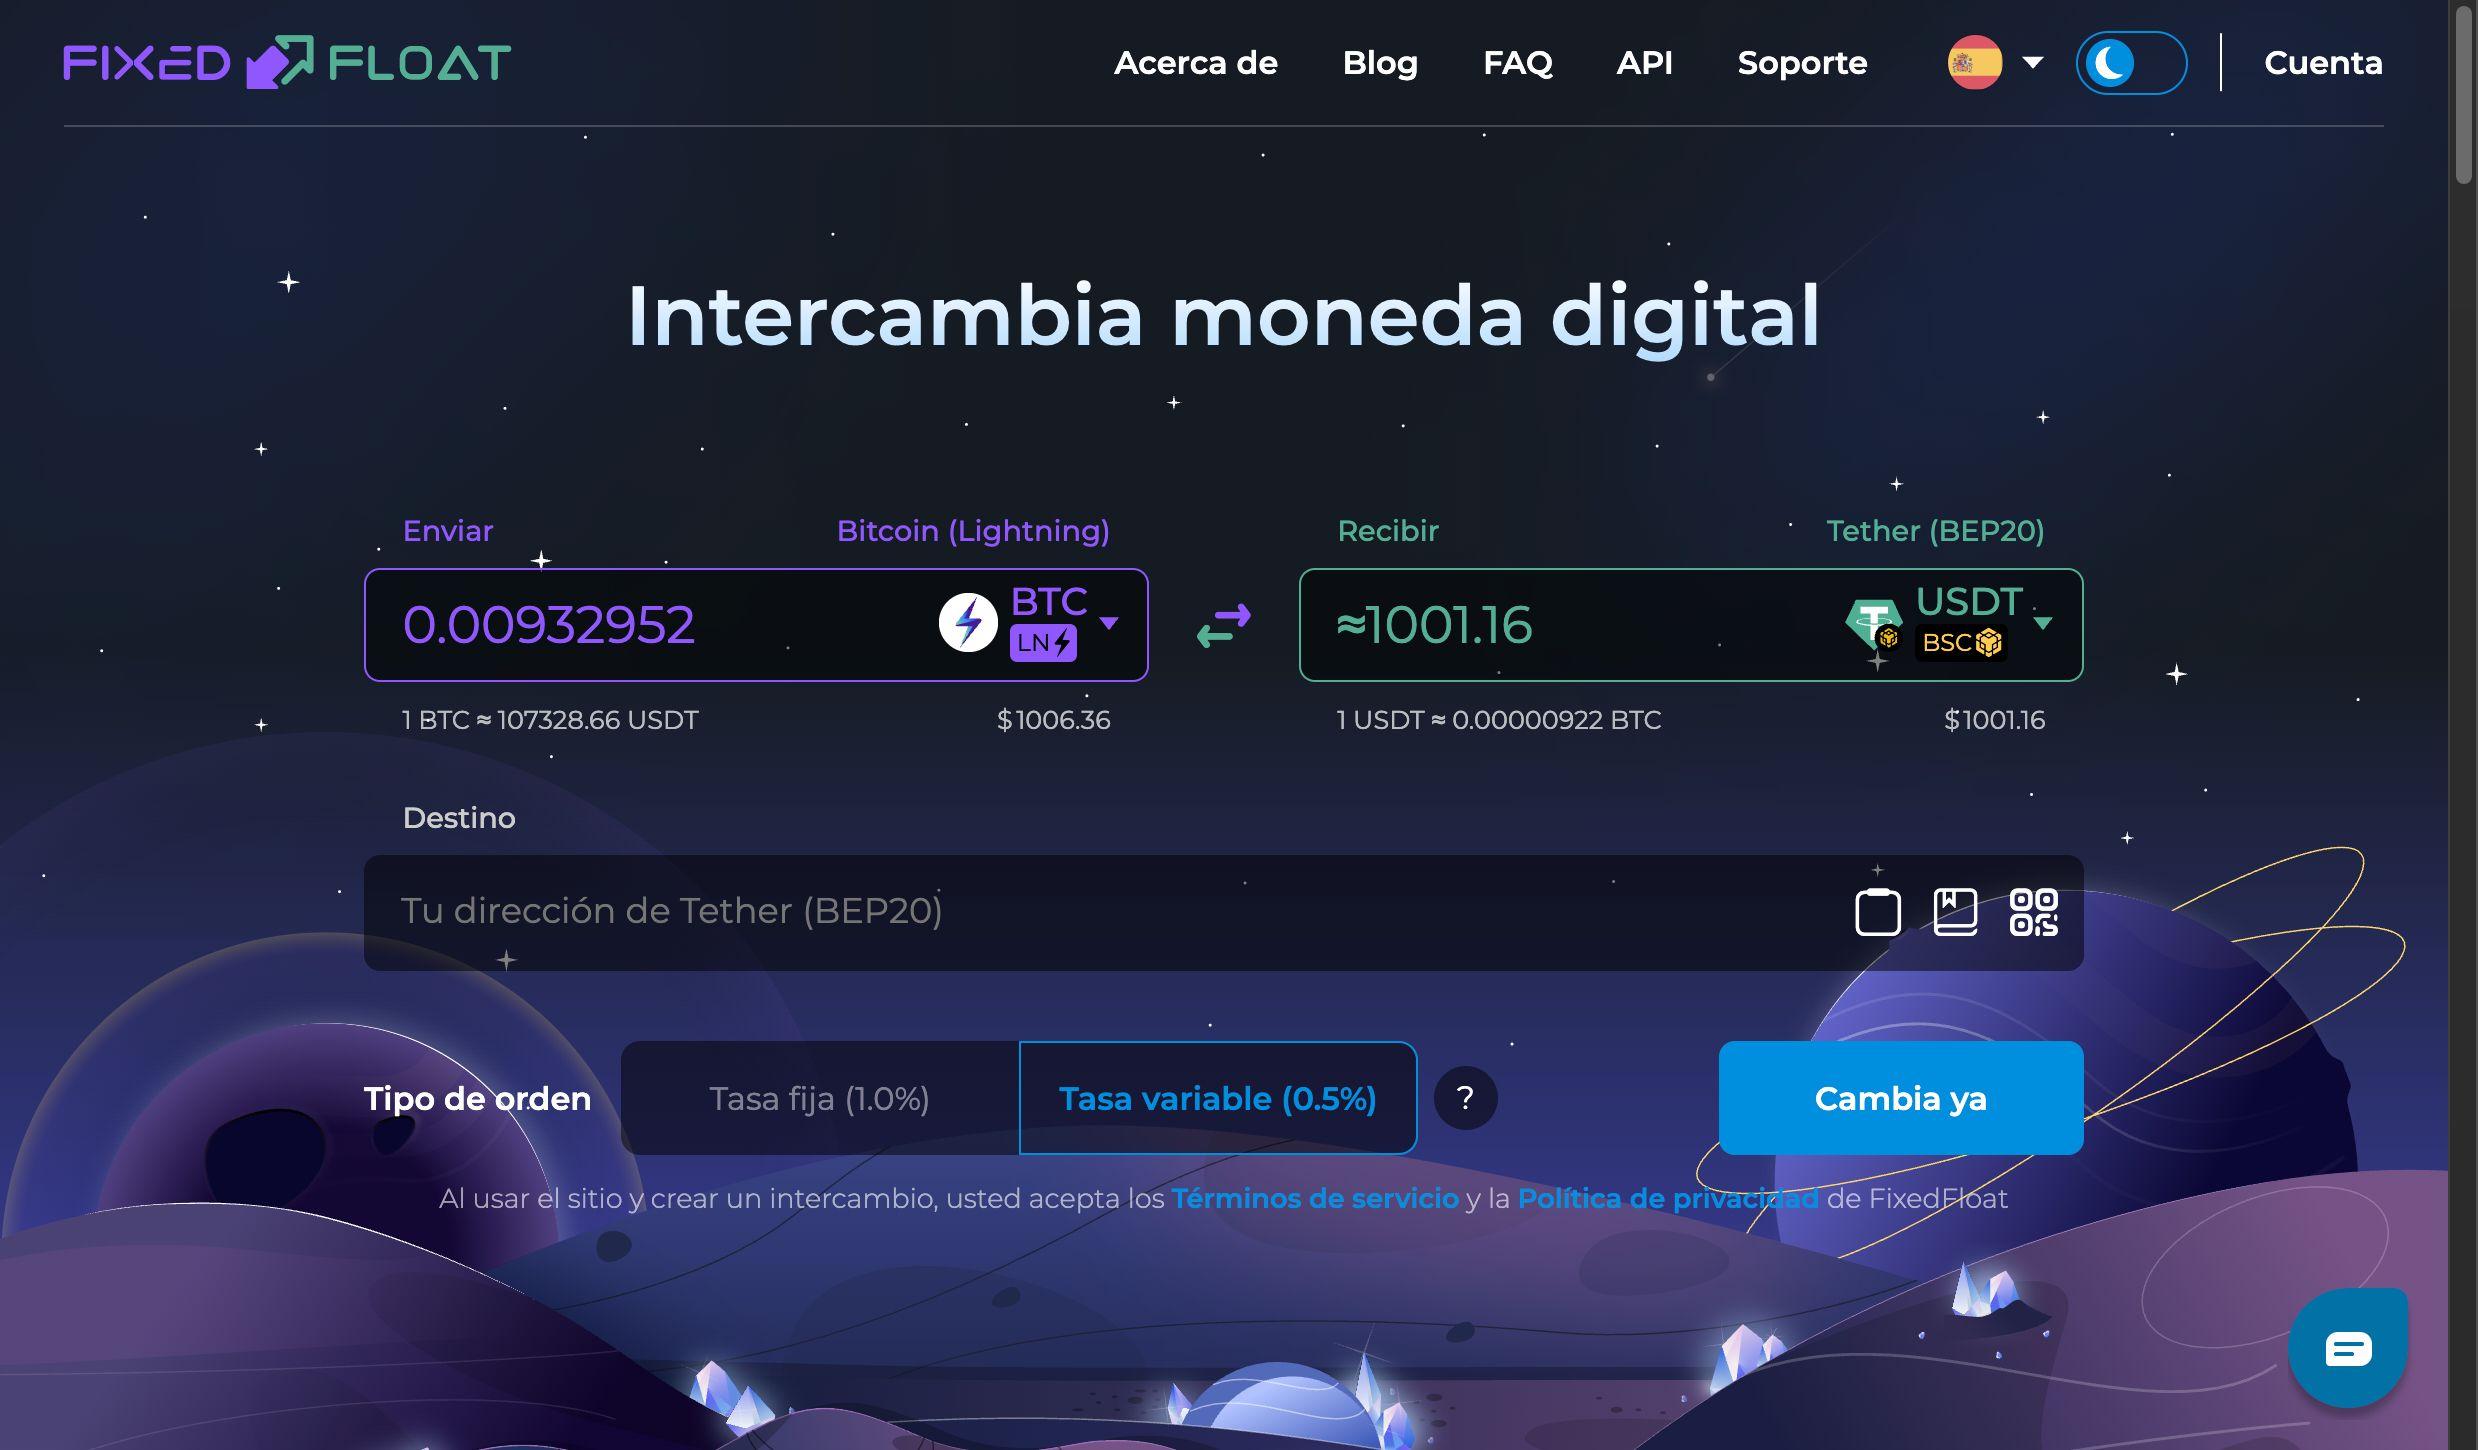
Task: Open the live chat bubble icon
Action: pyautogui.click(x=2348, y=1348)
